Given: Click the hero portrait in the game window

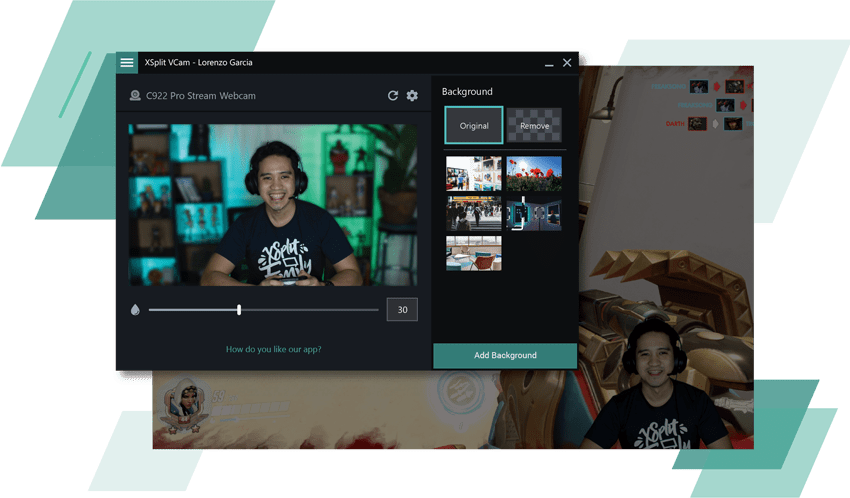Looking at the screenshot, I should (x=184, y=405).
